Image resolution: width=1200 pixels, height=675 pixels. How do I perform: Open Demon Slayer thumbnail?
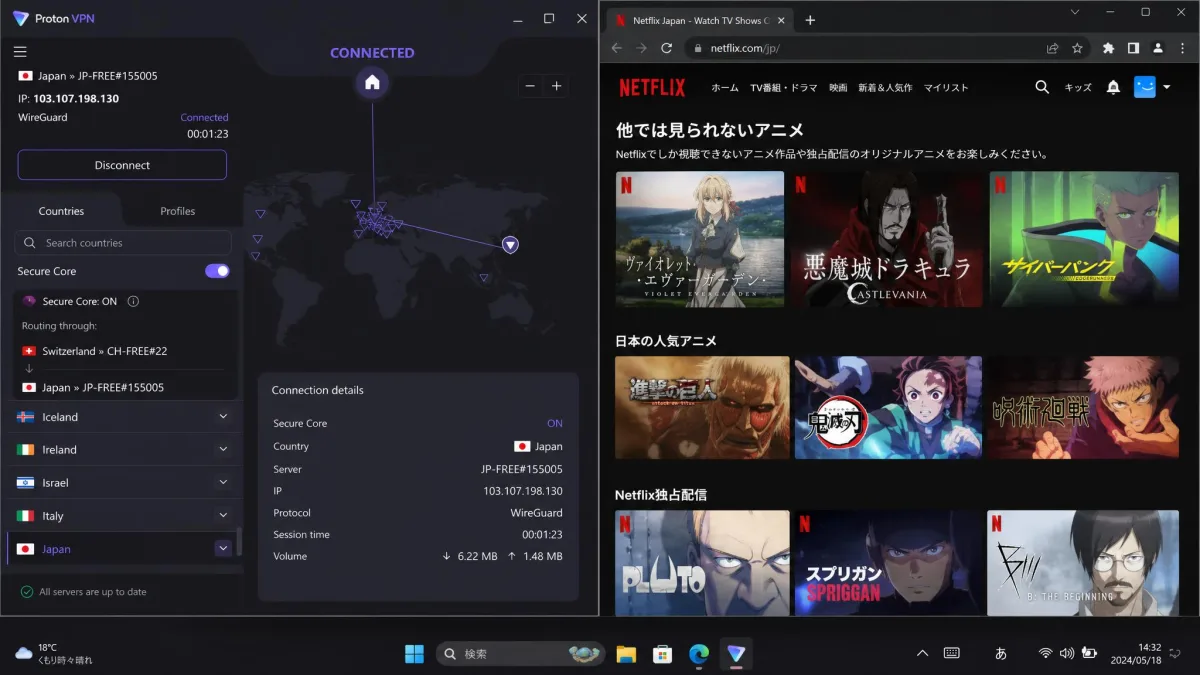[x=888, y=407]
